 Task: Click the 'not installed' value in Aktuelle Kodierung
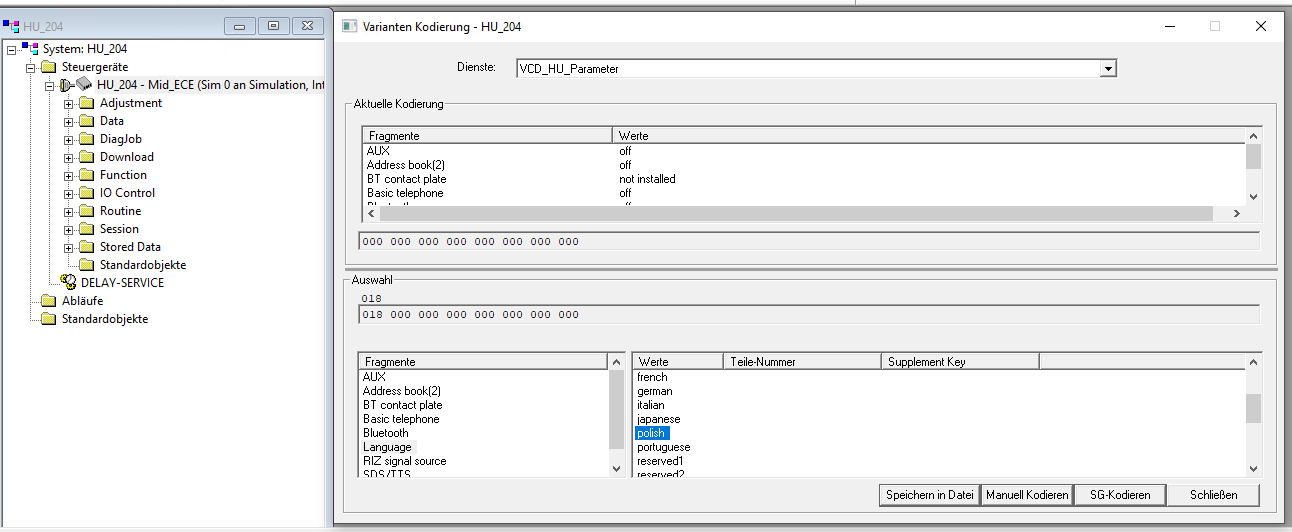coord(647,179)
